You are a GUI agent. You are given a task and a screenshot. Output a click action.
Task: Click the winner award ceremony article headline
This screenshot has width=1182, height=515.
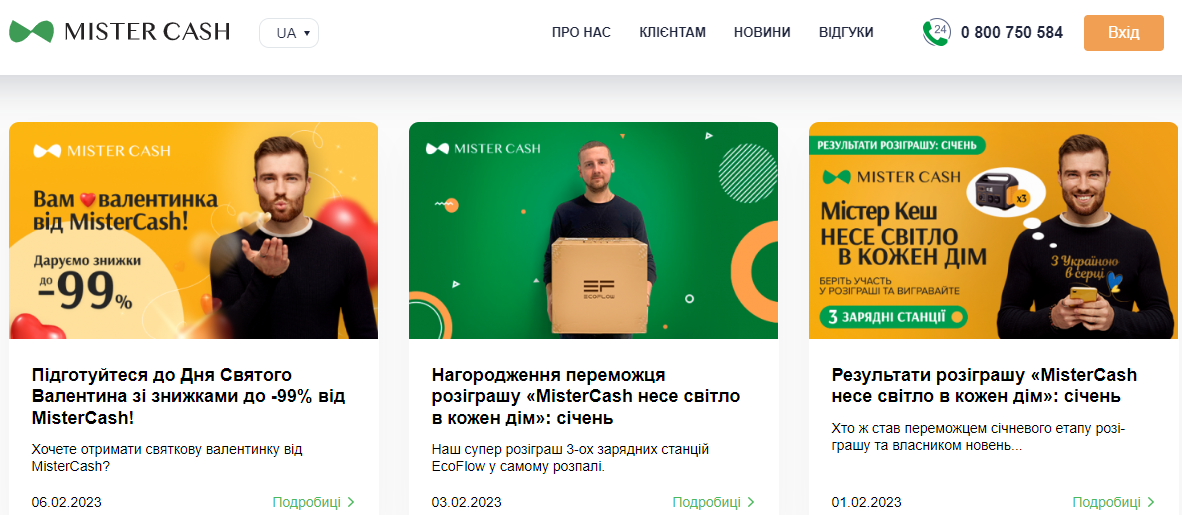point(586,397)
